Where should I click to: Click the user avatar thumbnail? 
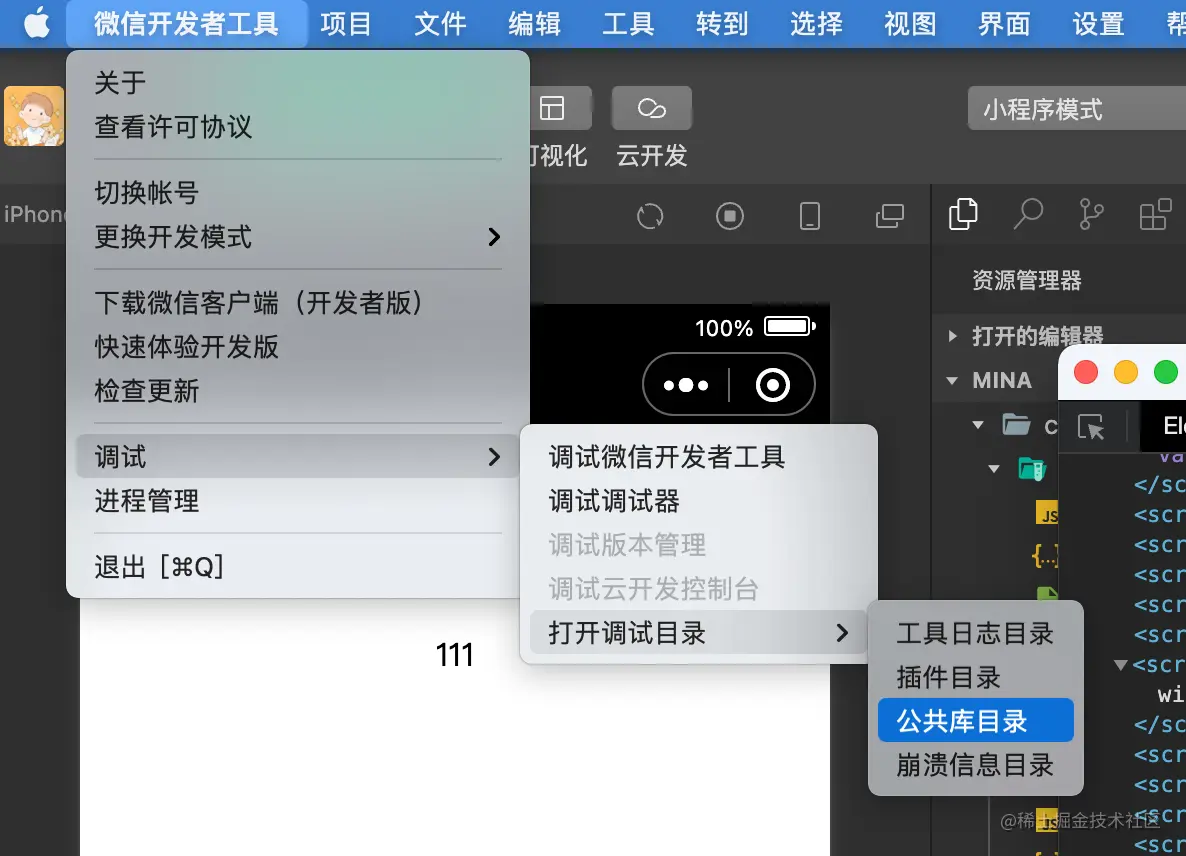(x=33, y=116)
